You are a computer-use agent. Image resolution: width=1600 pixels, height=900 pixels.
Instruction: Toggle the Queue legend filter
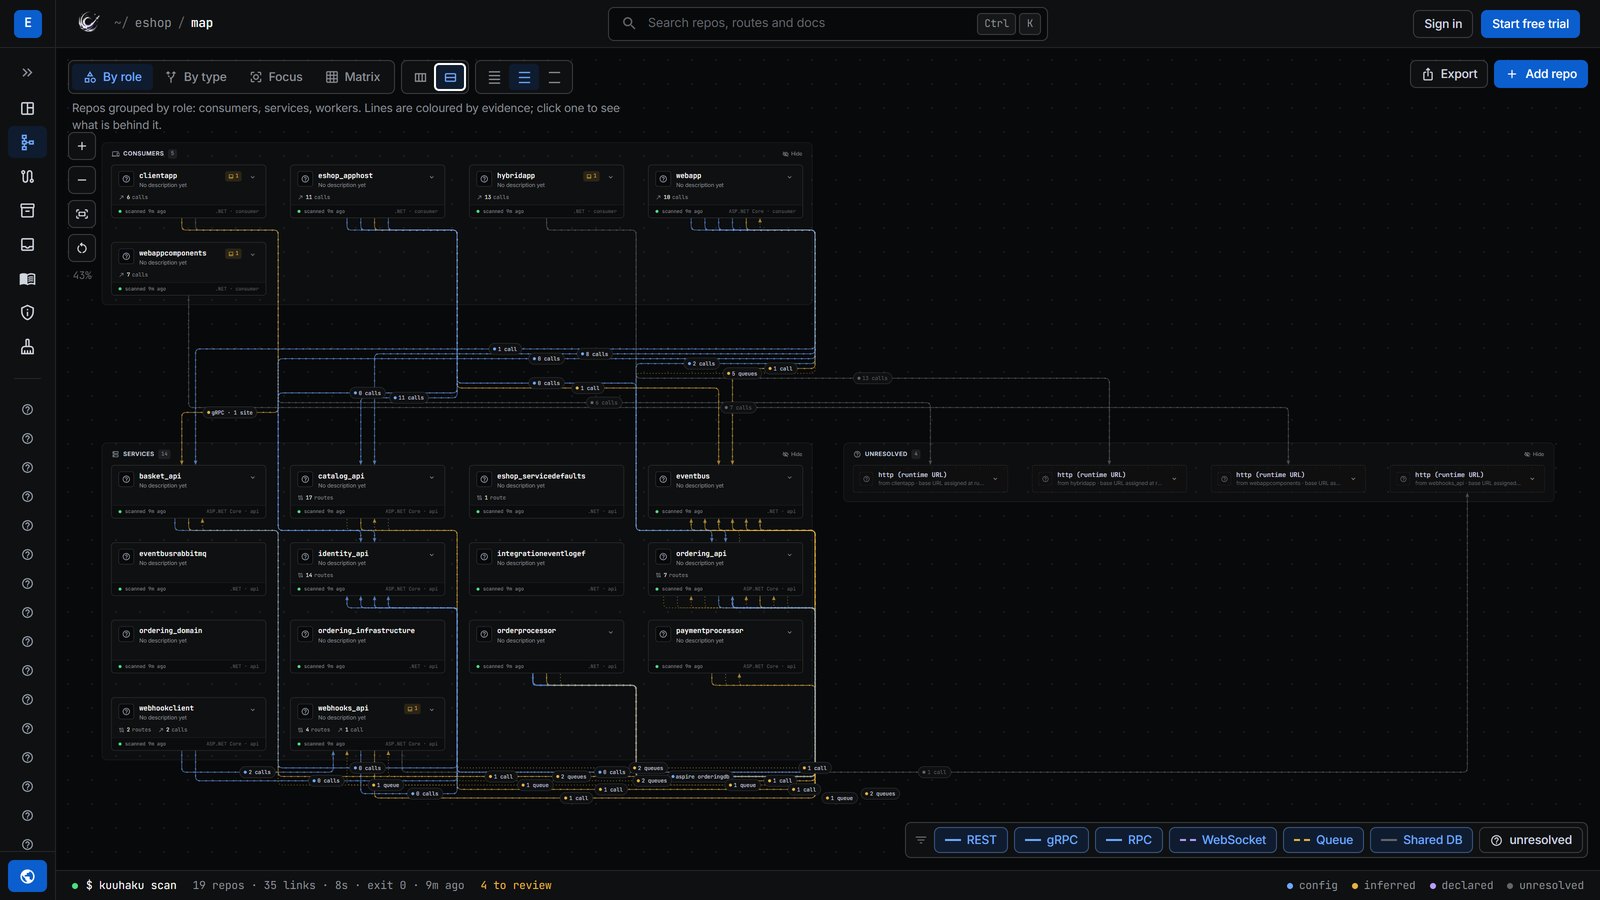pyautogui.click(x=1323, y=840)
